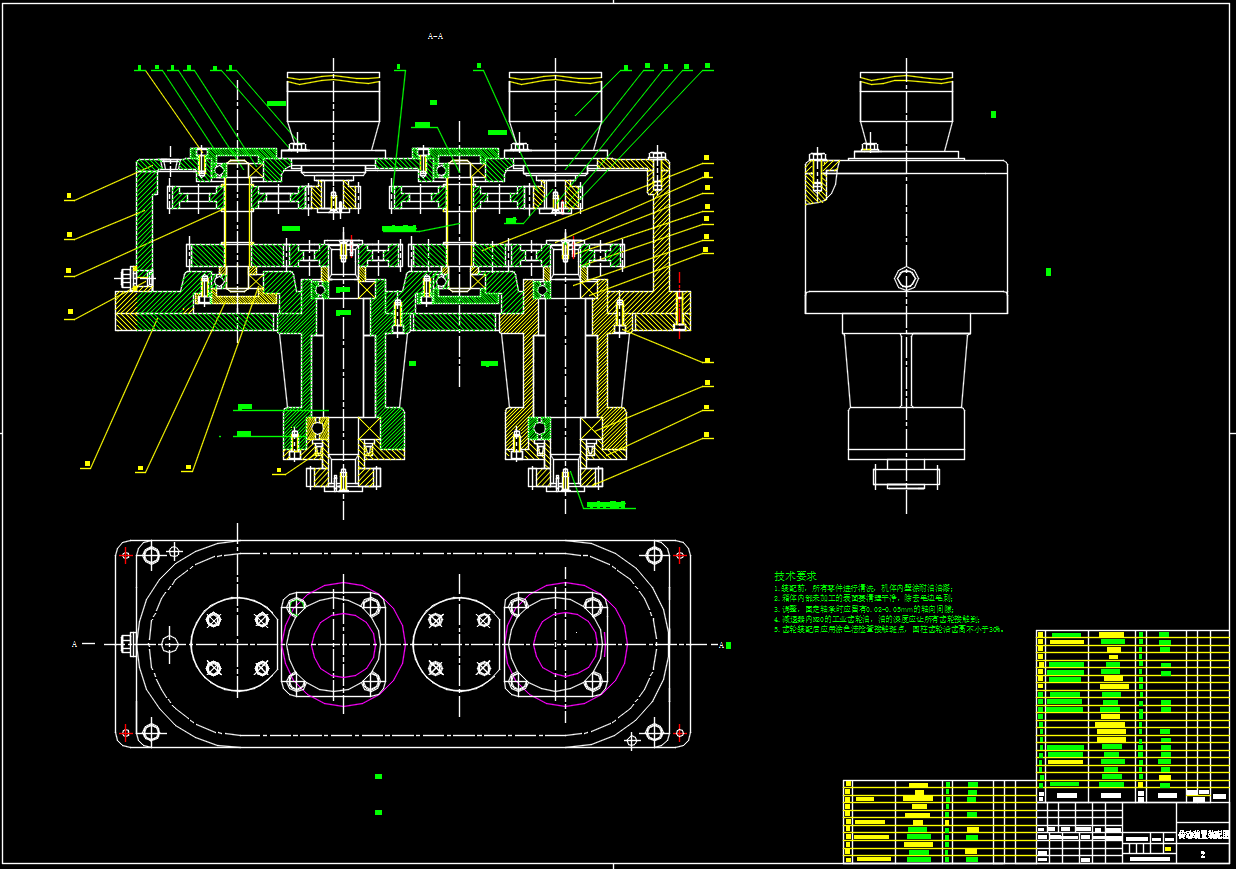Select the right magenta gear circle in plan view
Screen dimensions: 1236x869
565,645
